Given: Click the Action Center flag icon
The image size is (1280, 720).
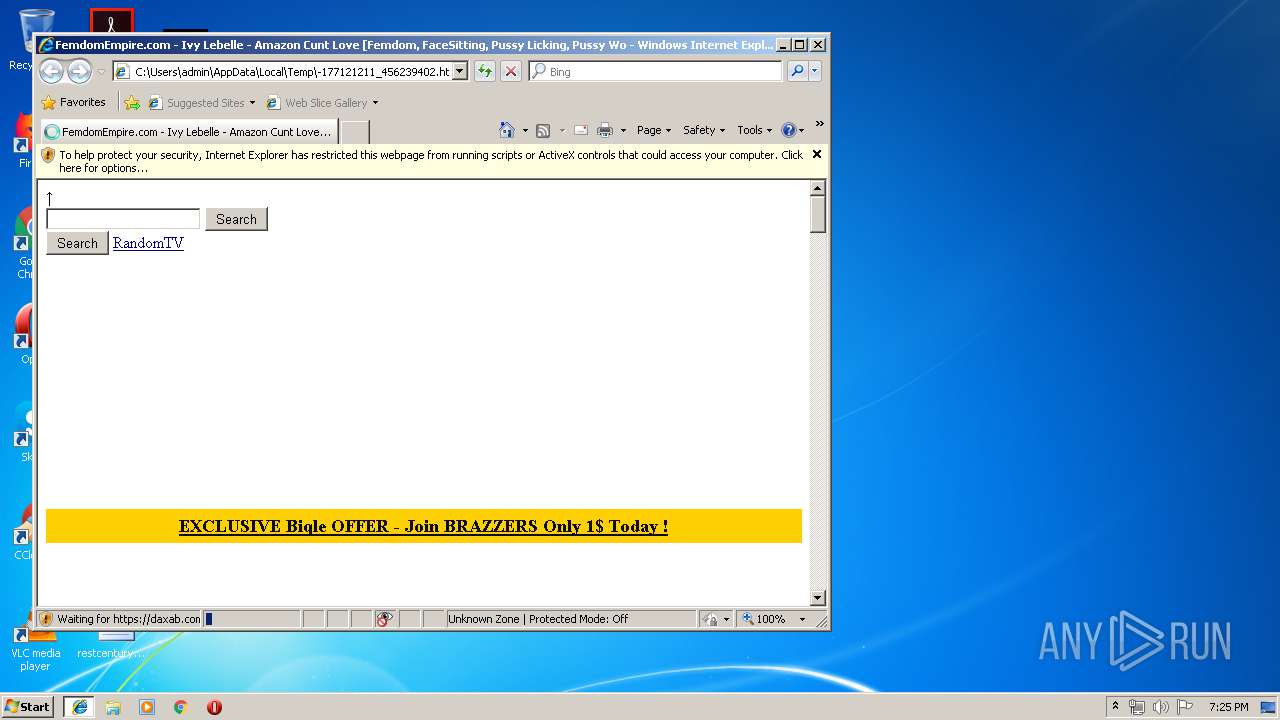Looking at the screenshot, I should [1184, 707].
